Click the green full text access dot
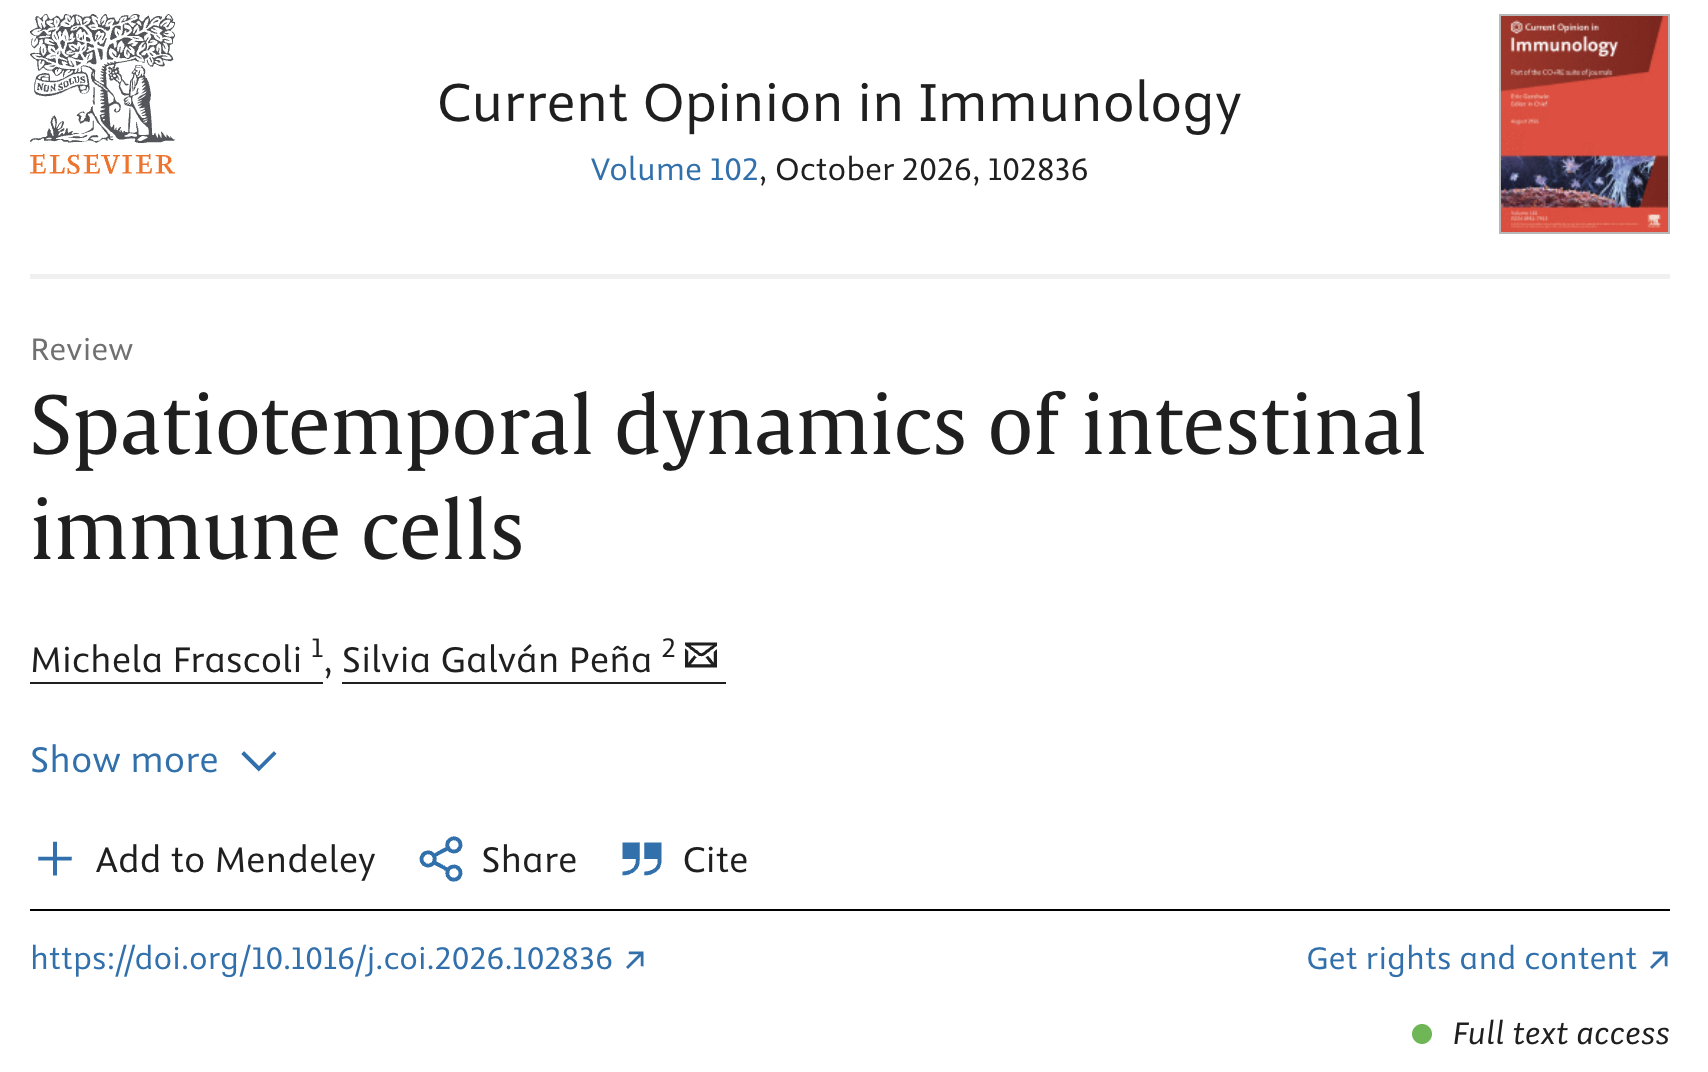 tap(1422, 1034)
